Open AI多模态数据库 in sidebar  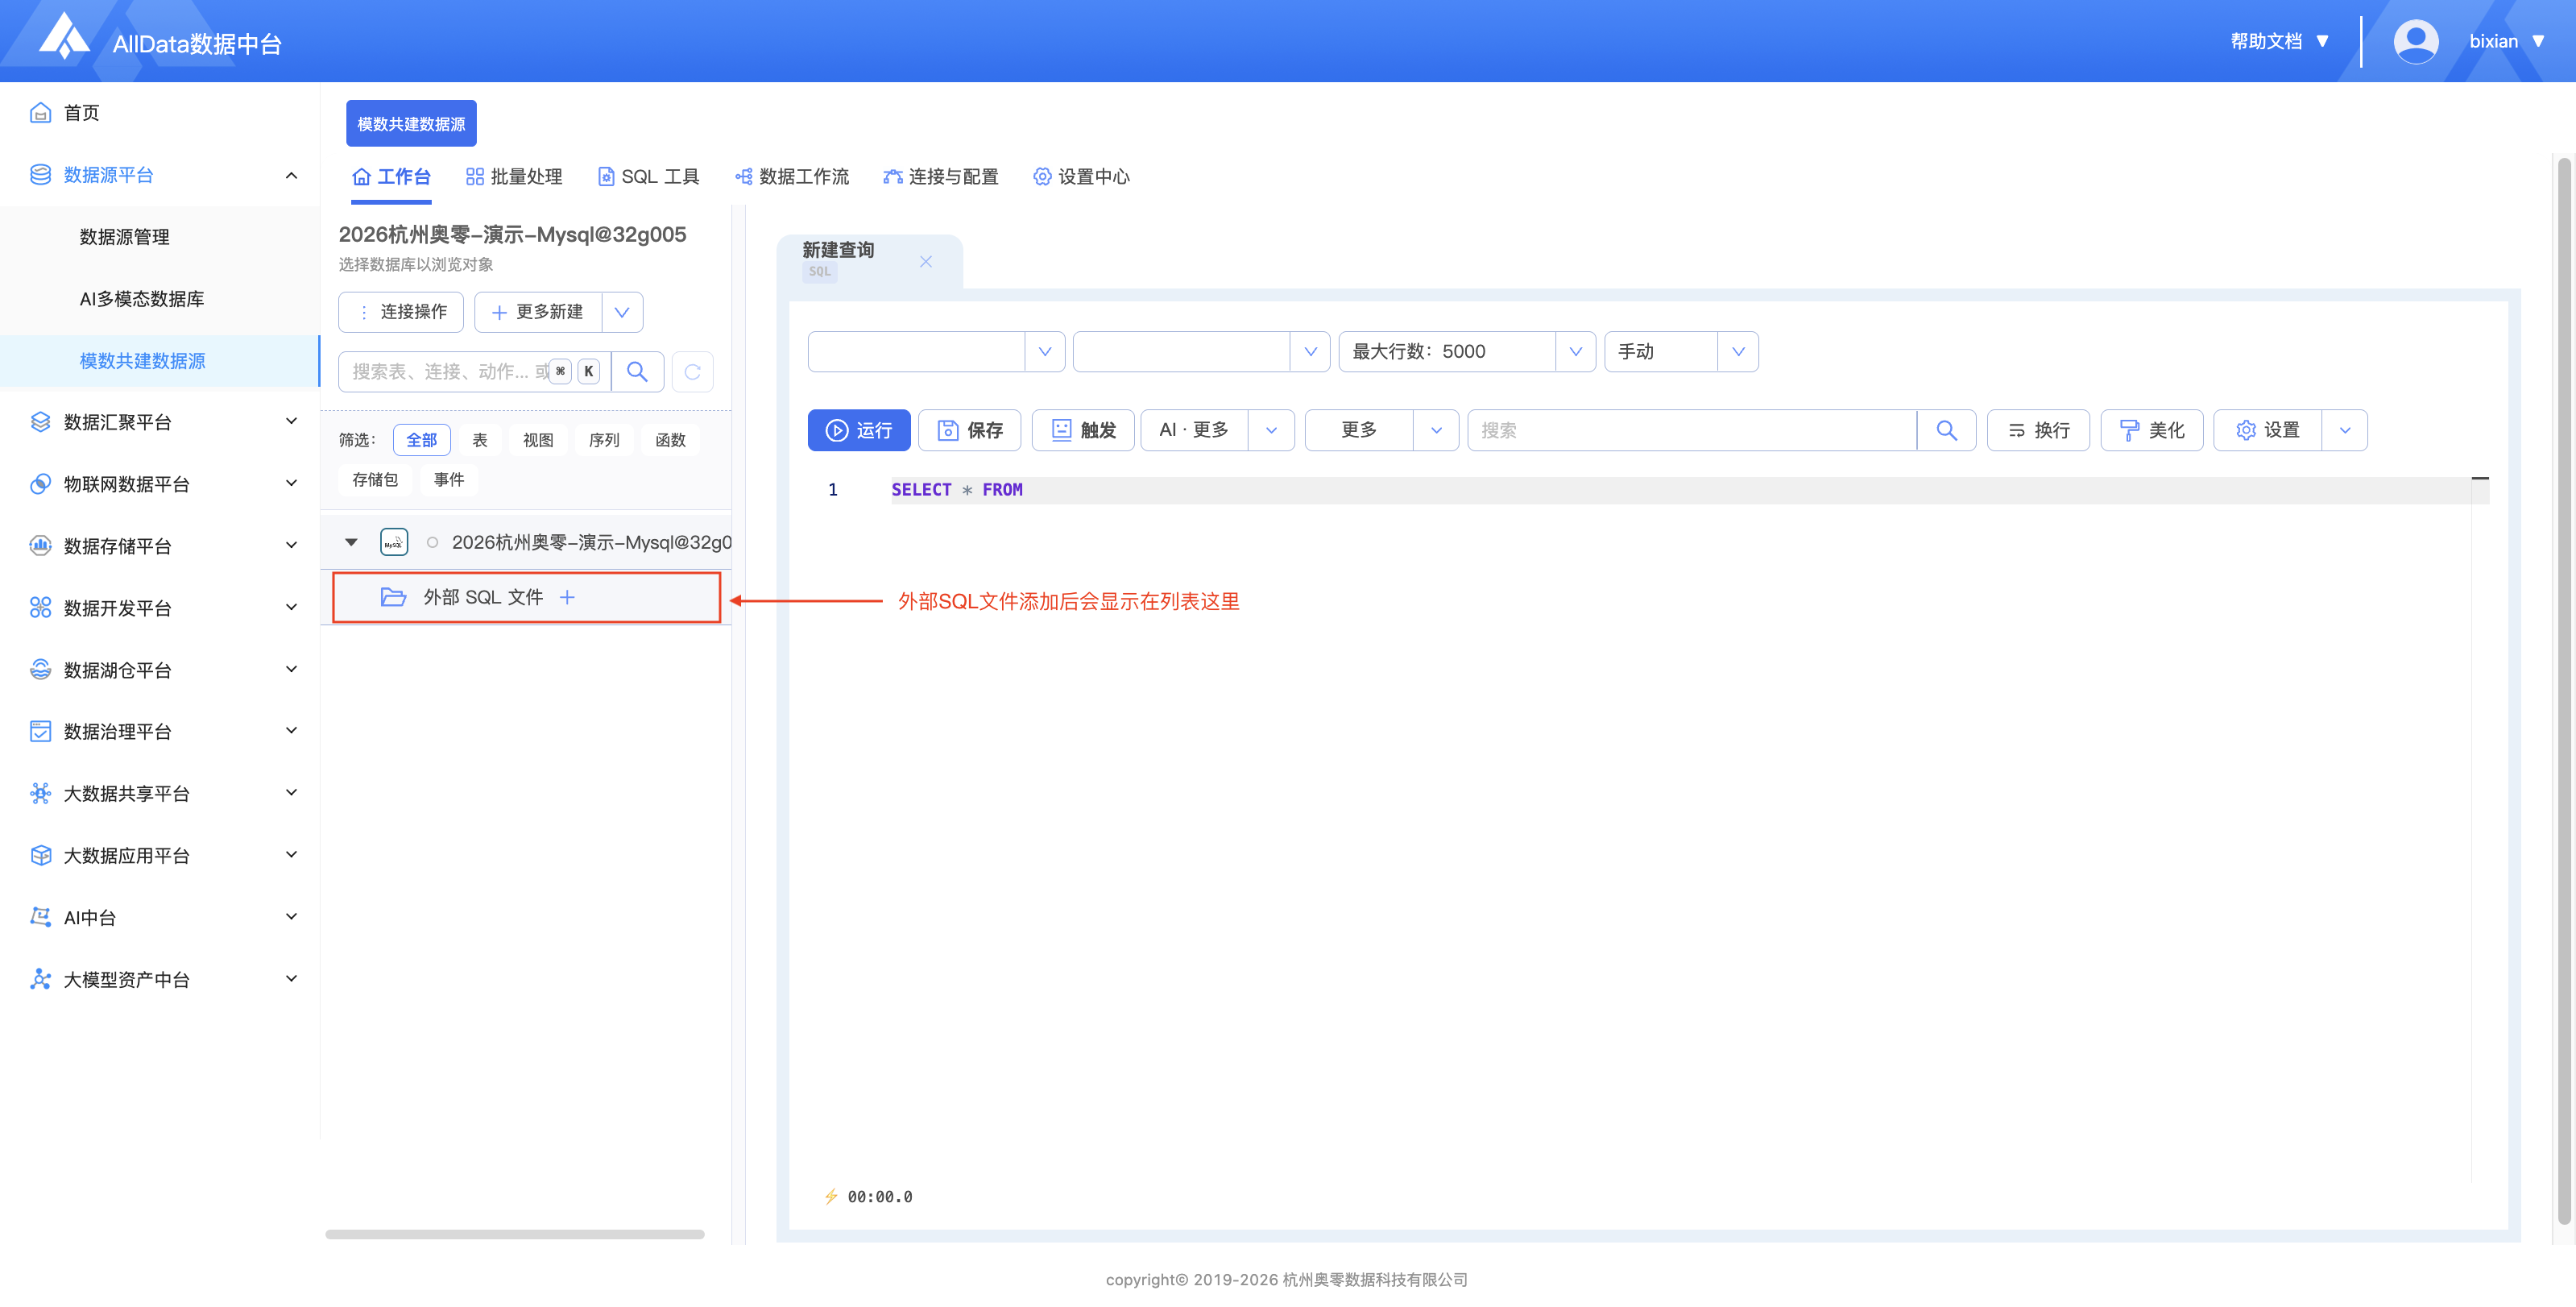point(142,299)
